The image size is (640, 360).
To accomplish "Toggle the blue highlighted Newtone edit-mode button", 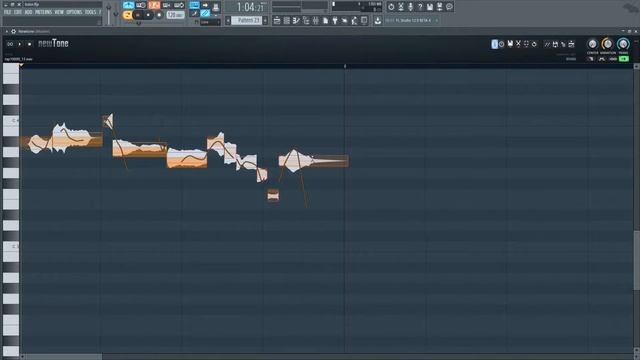I will [494, 44].
